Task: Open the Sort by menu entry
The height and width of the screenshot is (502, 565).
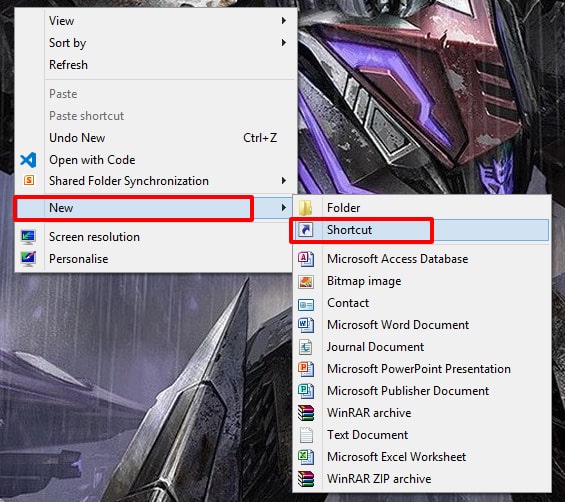Action: coord(156,43)
